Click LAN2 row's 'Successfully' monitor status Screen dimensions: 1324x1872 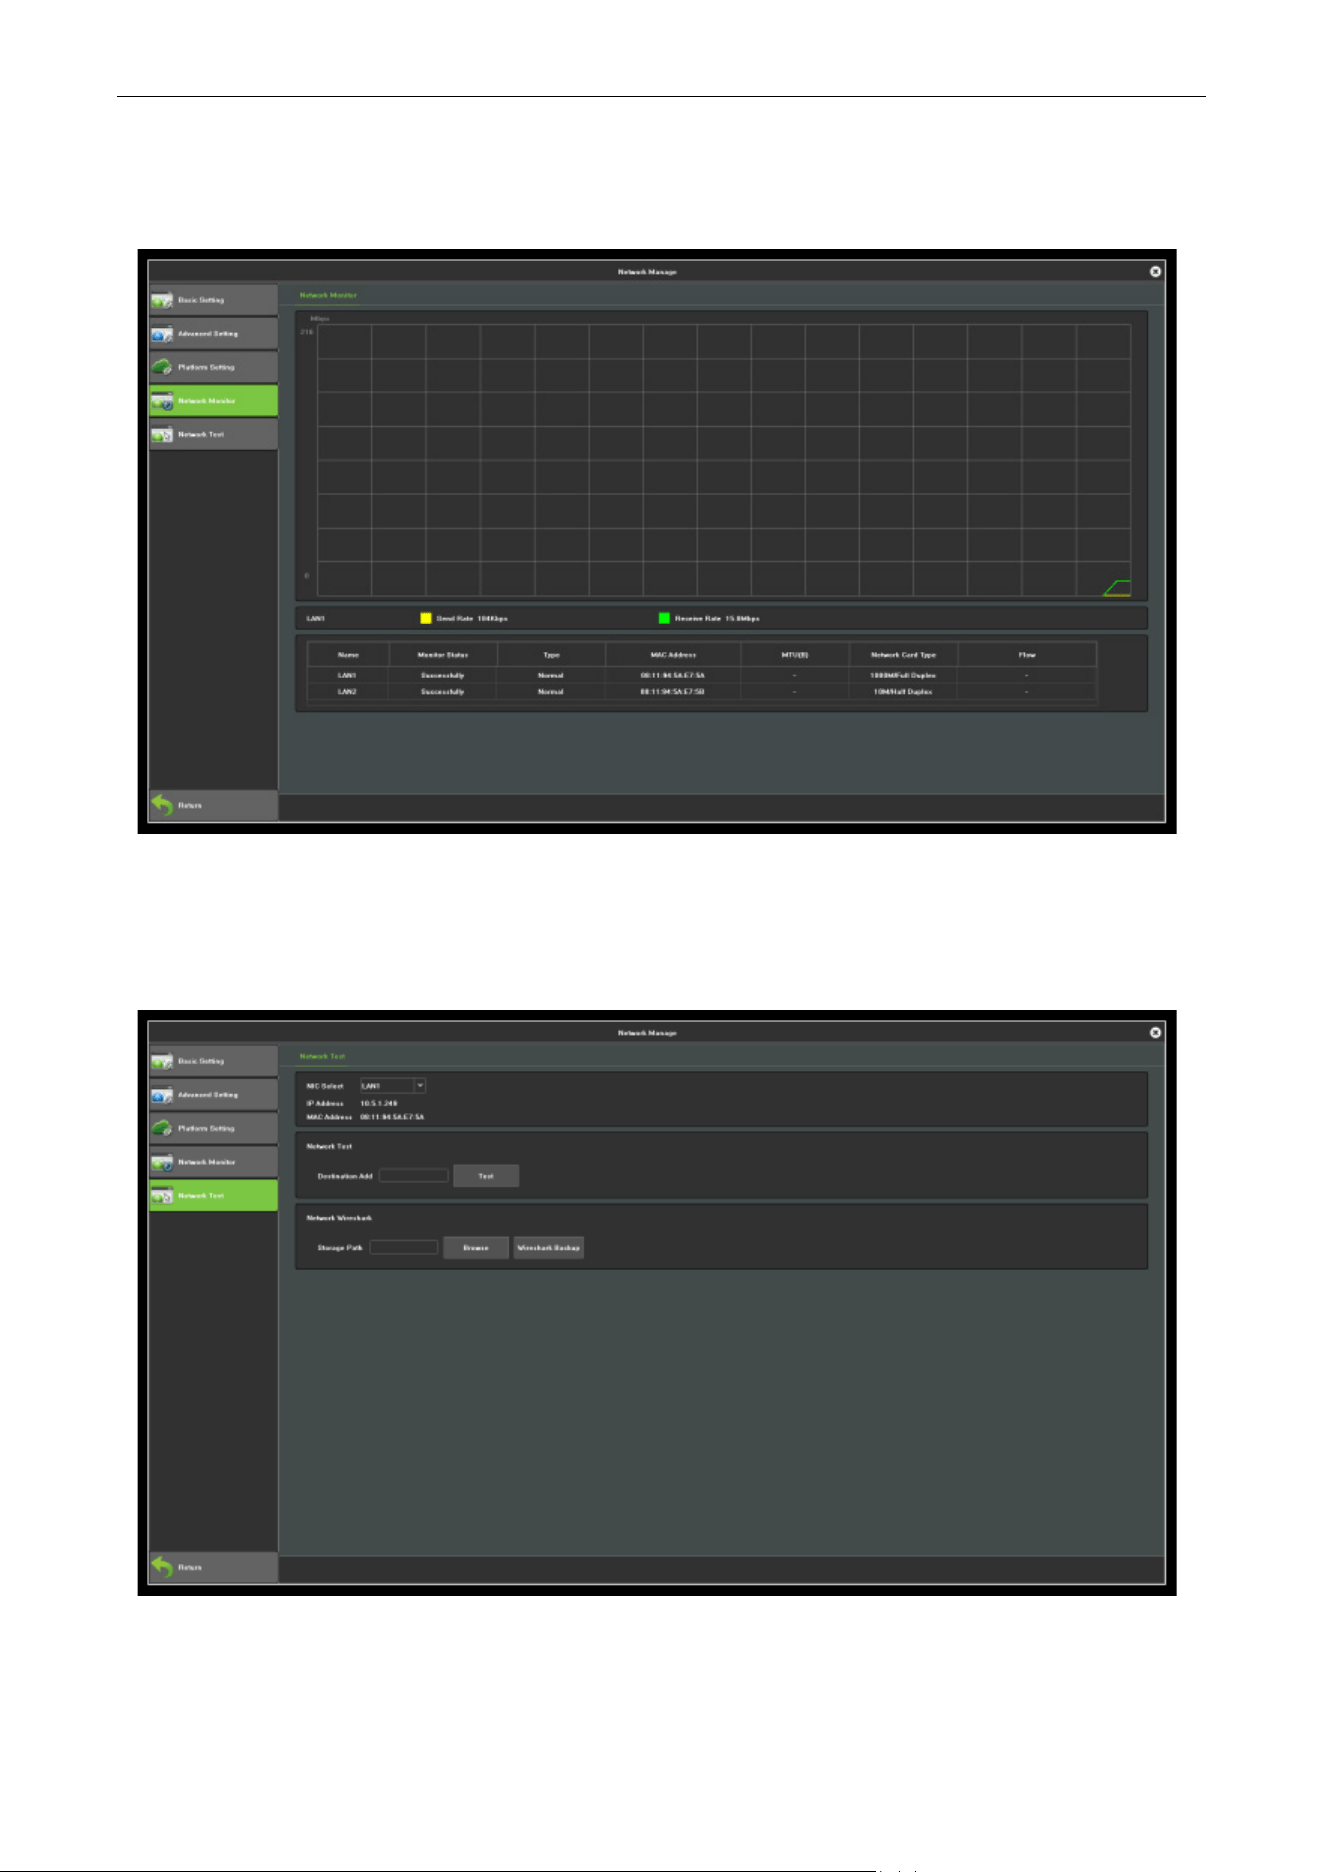[443, 692]
